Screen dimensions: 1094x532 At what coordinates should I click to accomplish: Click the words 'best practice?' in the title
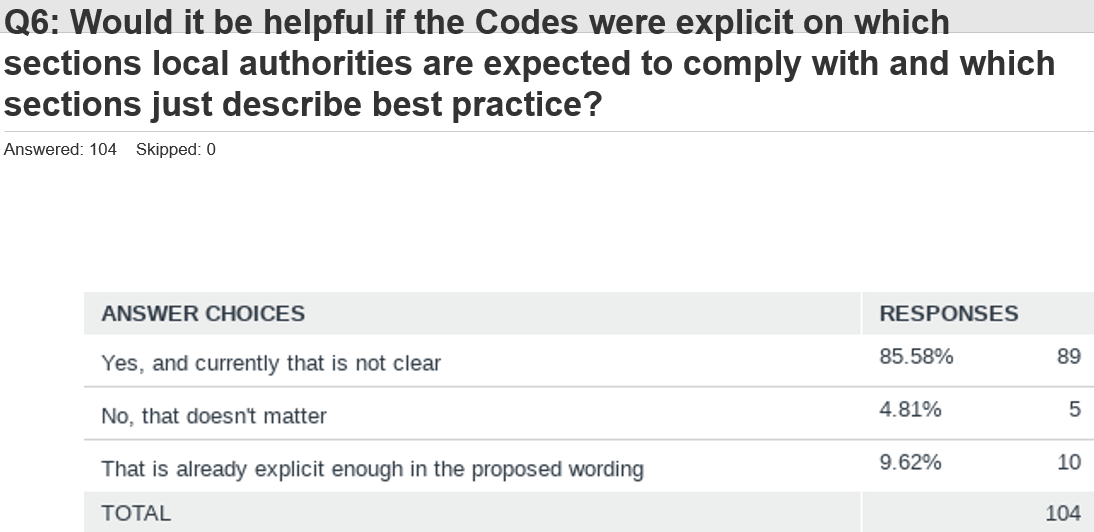pos(486,105)
